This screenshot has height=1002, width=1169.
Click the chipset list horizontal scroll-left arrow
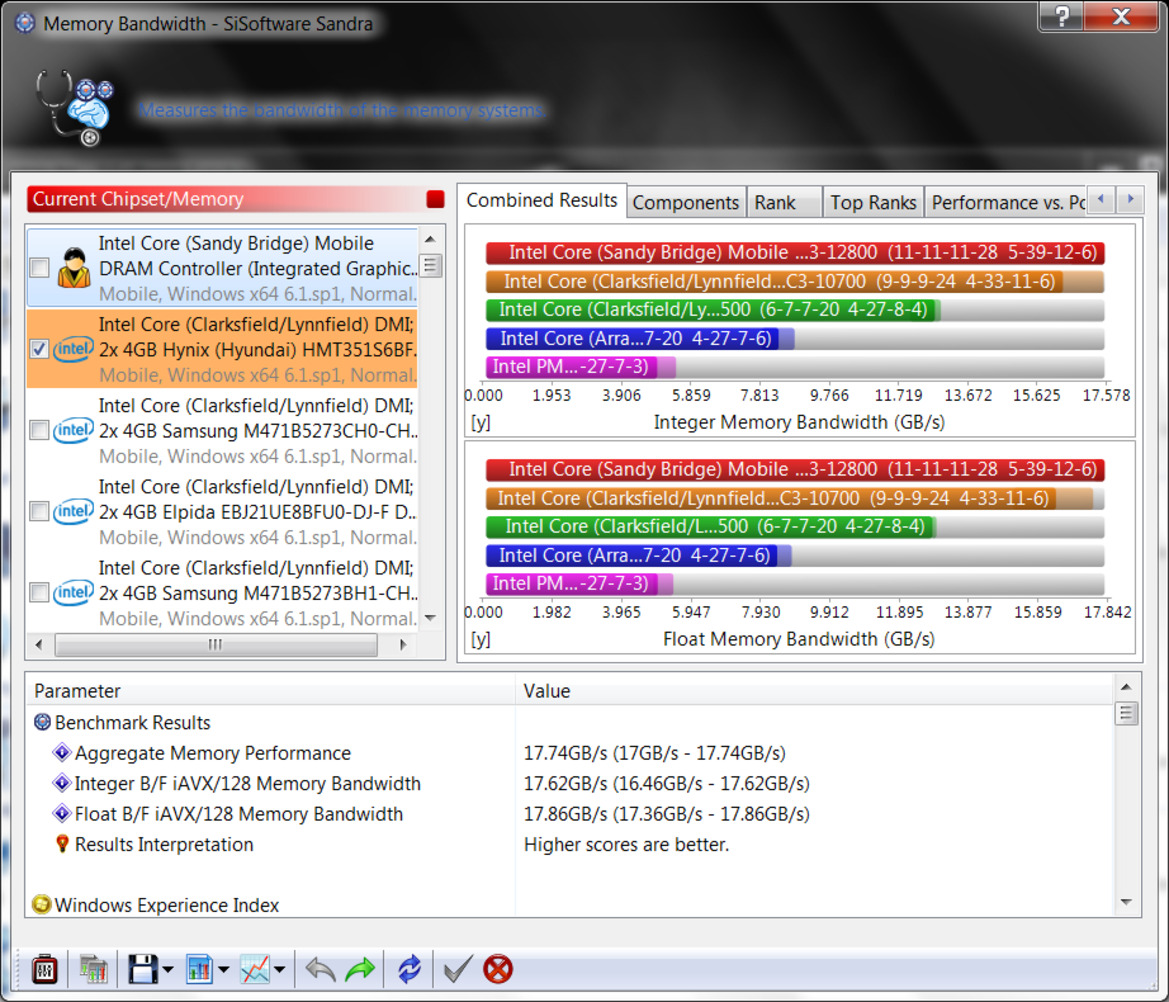tap(39, 644)
